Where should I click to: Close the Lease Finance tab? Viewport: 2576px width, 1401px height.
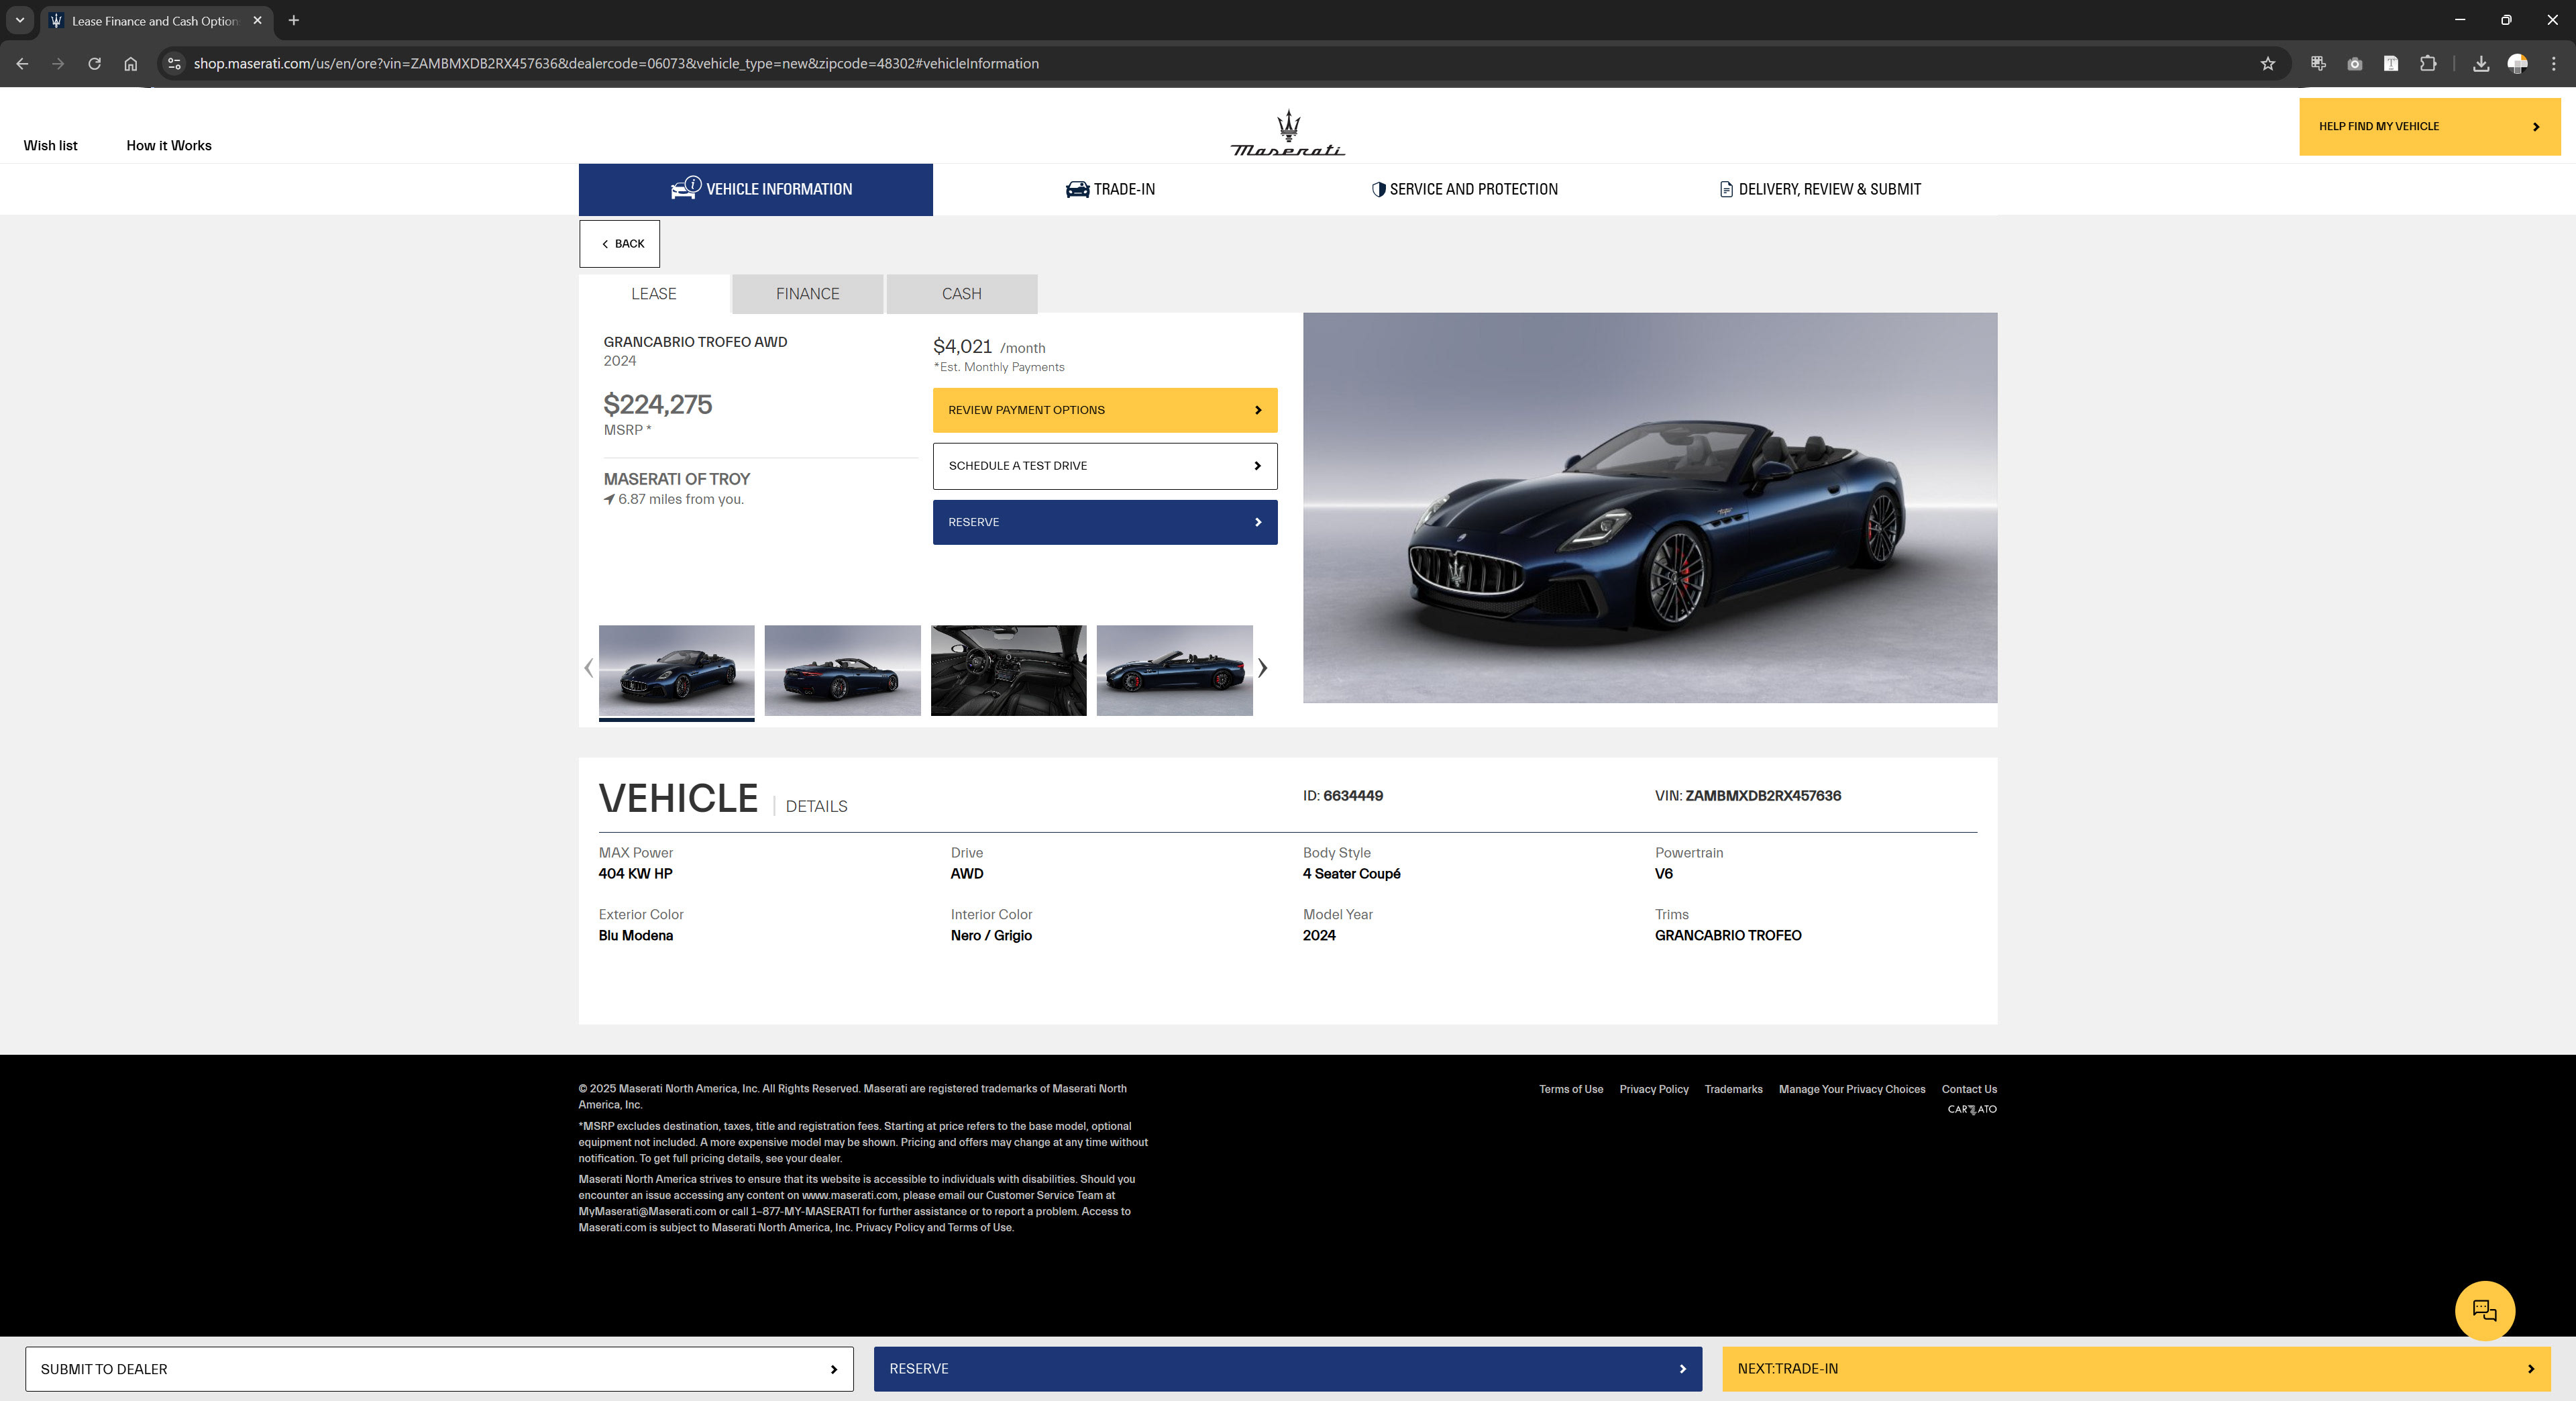coord(257,20)
